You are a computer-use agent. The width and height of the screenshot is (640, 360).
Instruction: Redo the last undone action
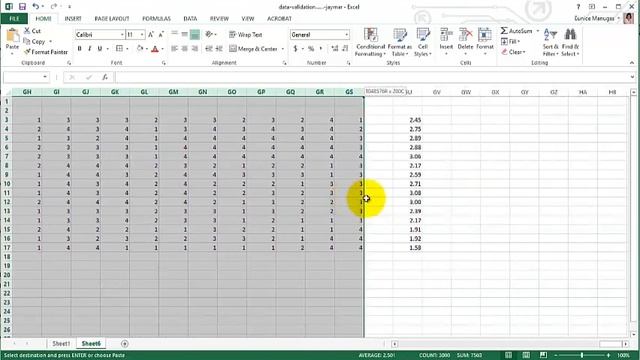[53, 7]
